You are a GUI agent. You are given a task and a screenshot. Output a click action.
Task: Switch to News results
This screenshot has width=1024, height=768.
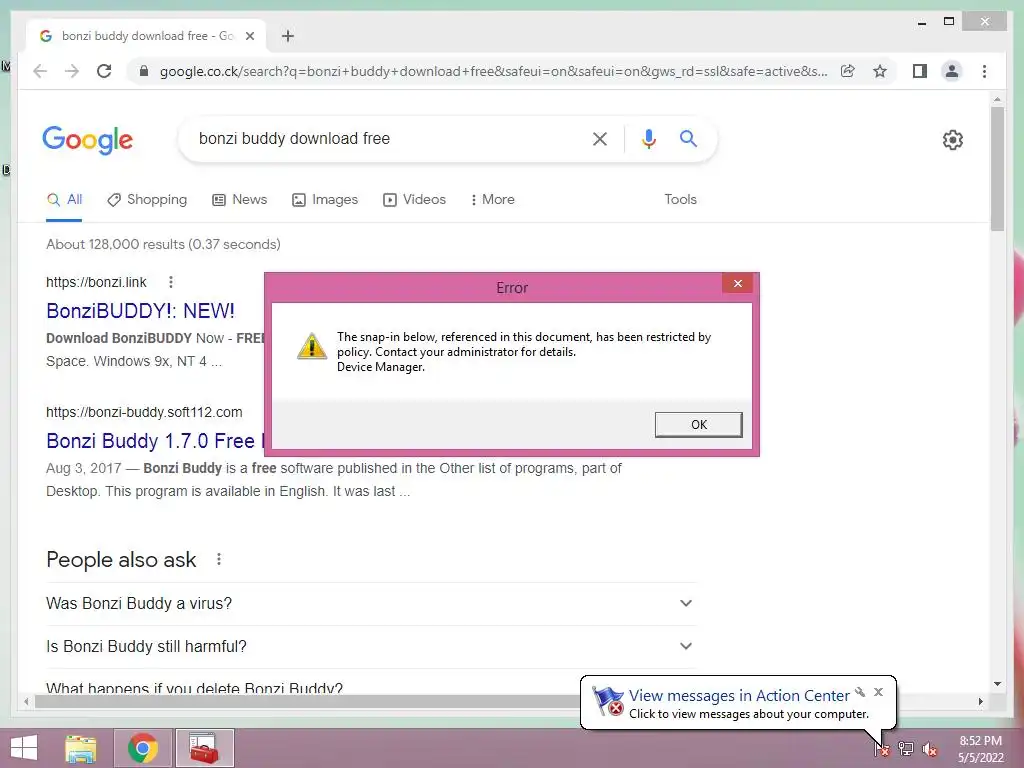[x=240, y=200]
